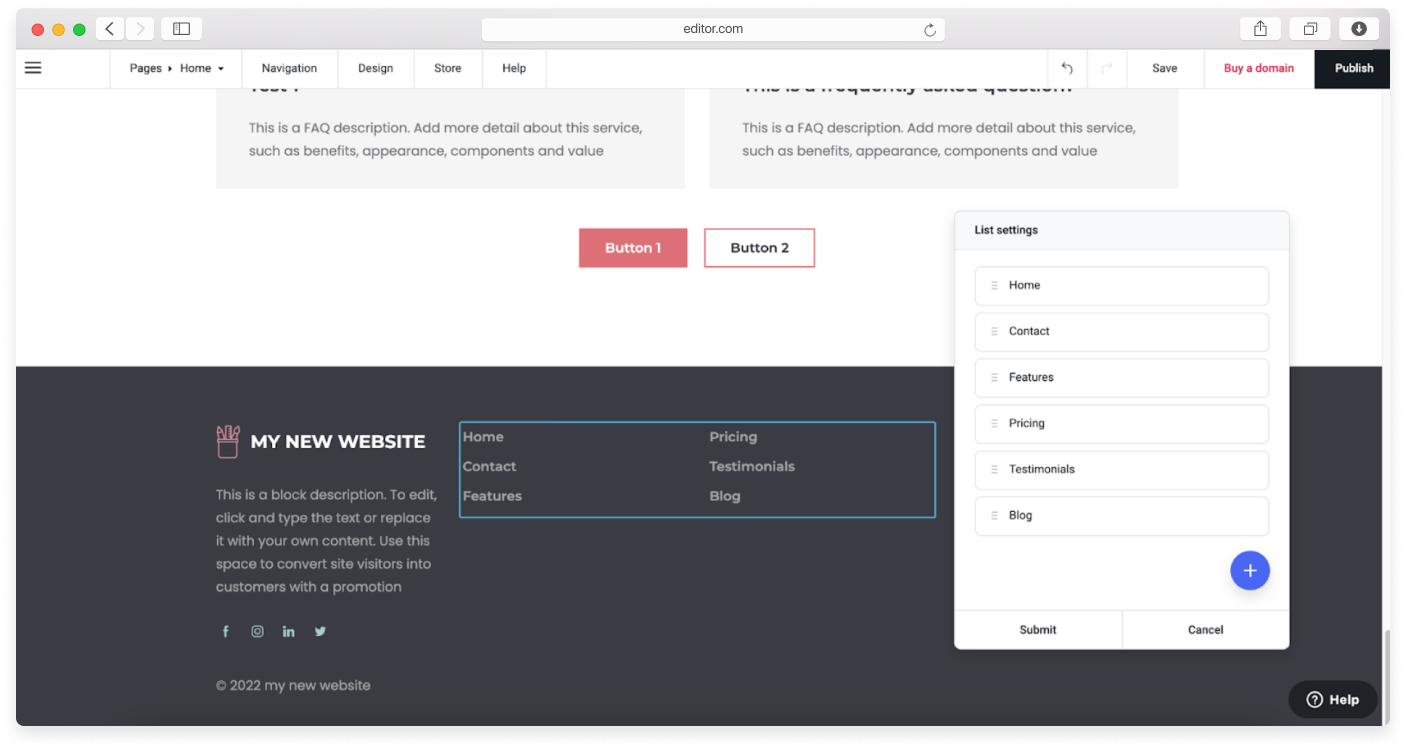Screen dimensions: 1406x750
Task: Toggle the Safari sidebar button
Action: pyautogui.click(x=181, y=29)
